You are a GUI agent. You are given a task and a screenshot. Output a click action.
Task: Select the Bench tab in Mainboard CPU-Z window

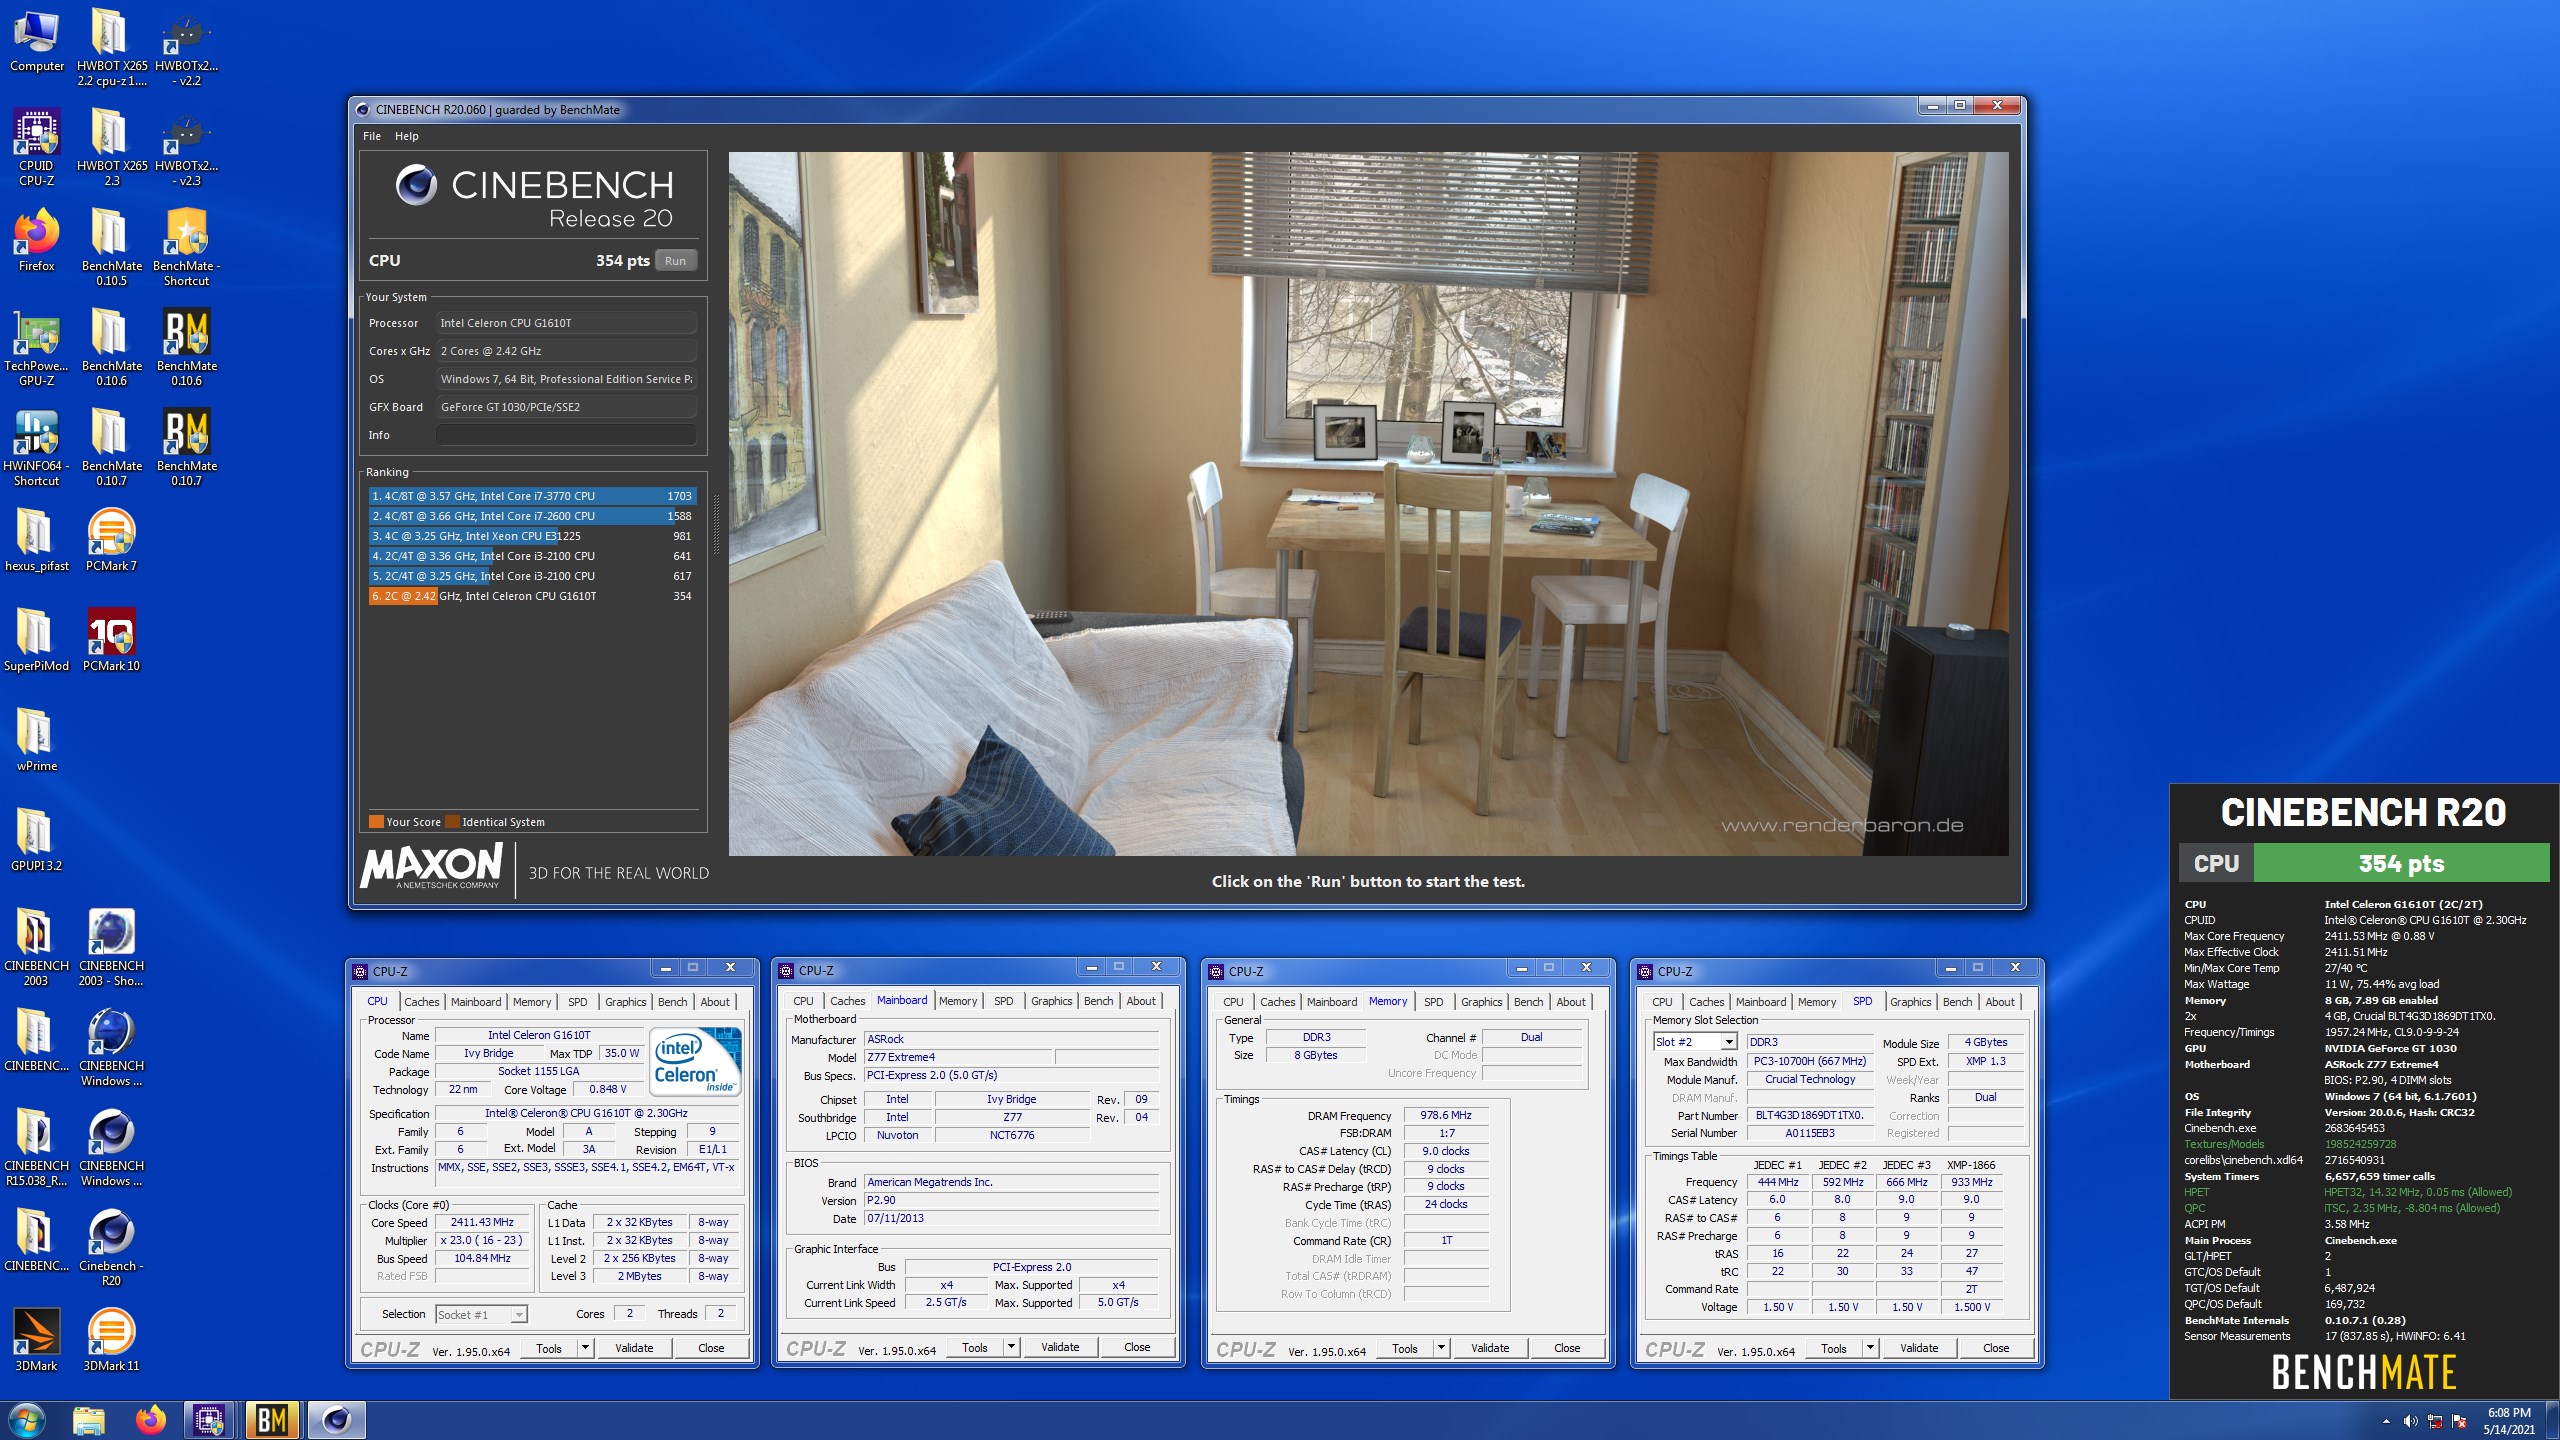pos(1098,1001)
